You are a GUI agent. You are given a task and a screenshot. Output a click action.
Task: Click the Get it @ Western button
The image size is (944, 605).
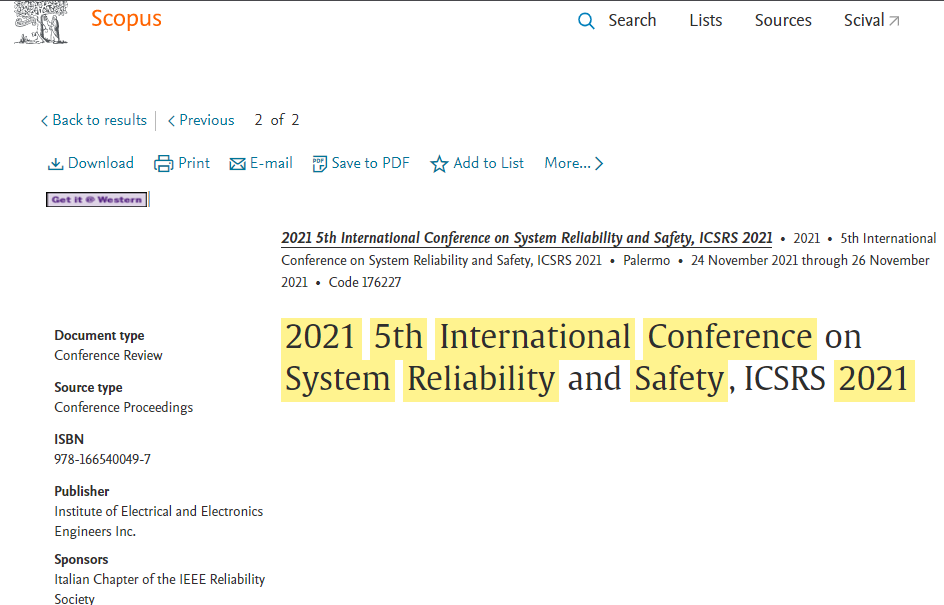click(97, 199)
